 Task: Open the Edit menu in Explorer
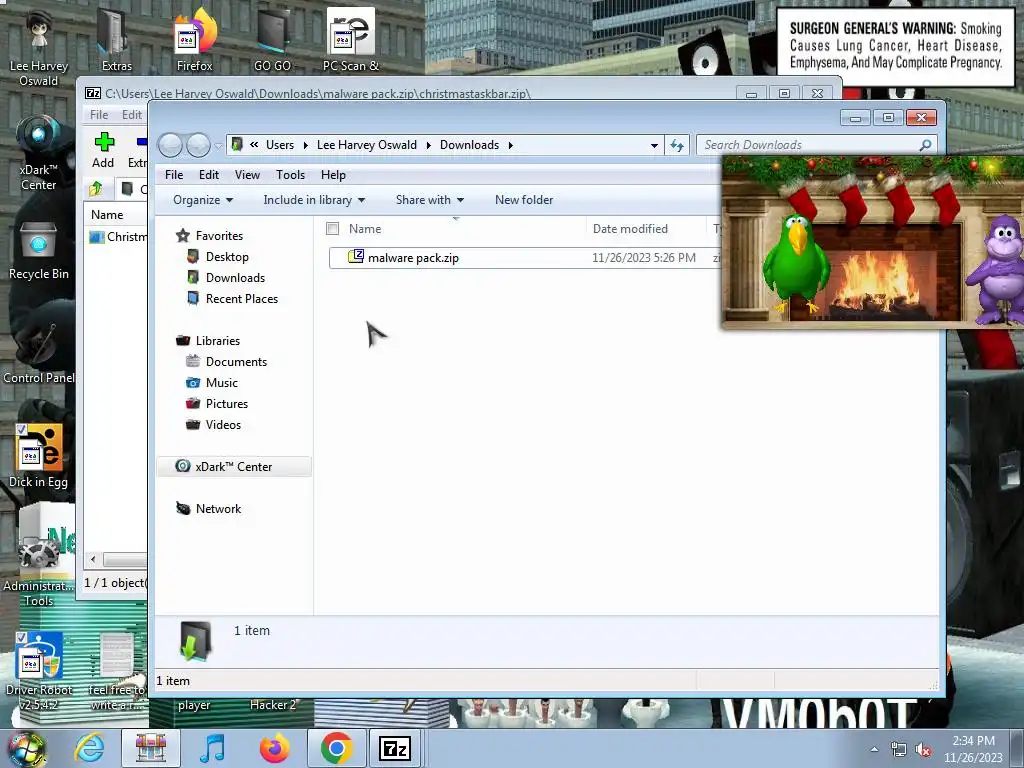click(209, 175)
